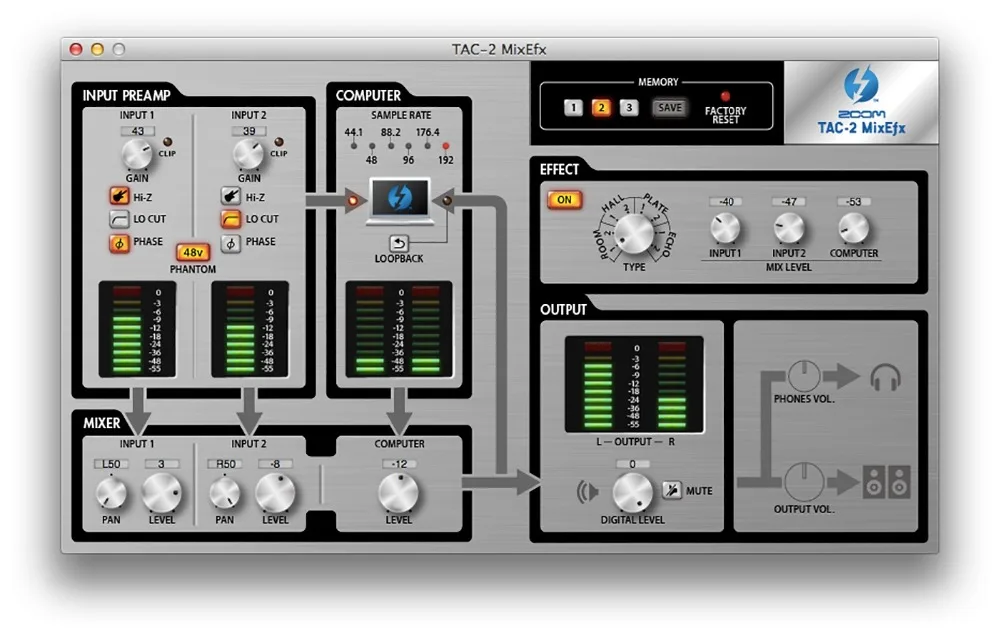Click mixer Input 2 pan value R50

click(225, 464)
